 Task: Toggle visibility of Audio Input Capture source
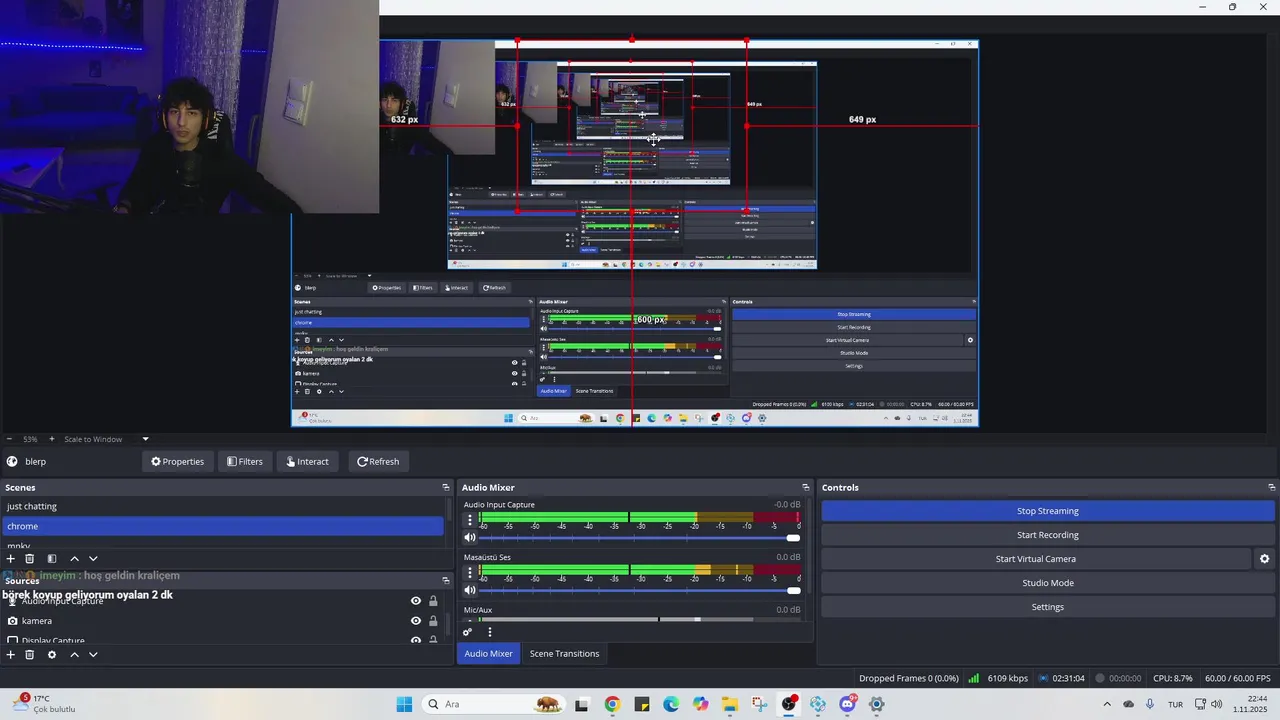(416, 601)
